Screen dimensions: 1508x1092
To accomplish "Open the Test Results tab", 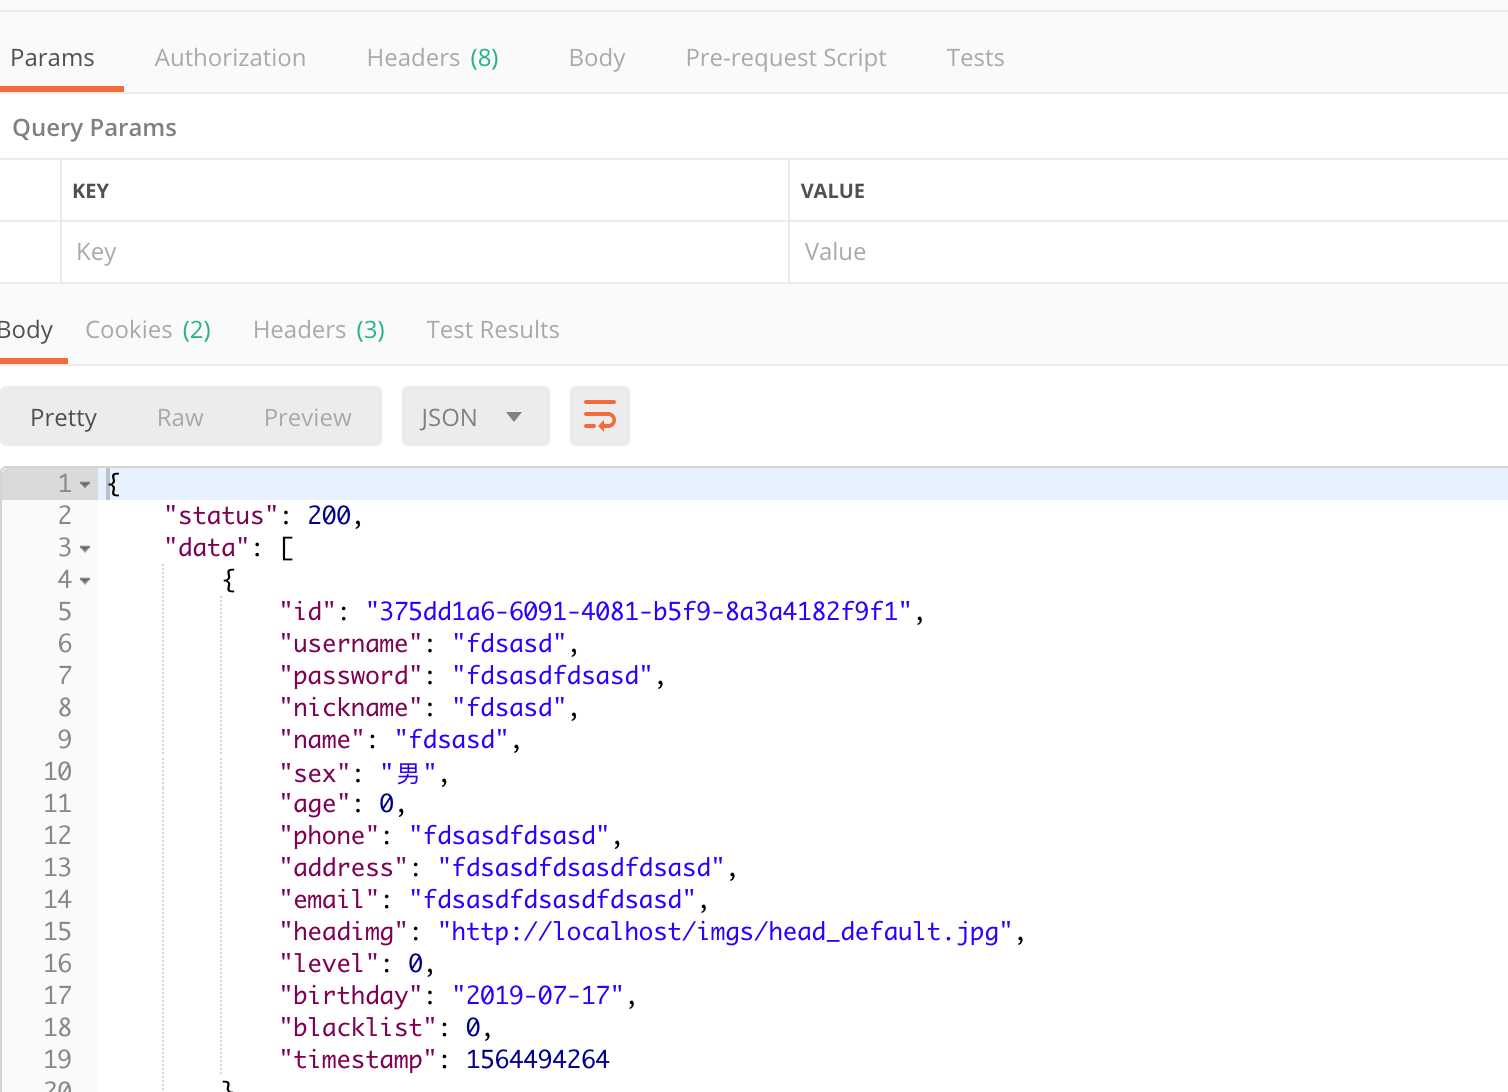I will click(x=493, y=330).
